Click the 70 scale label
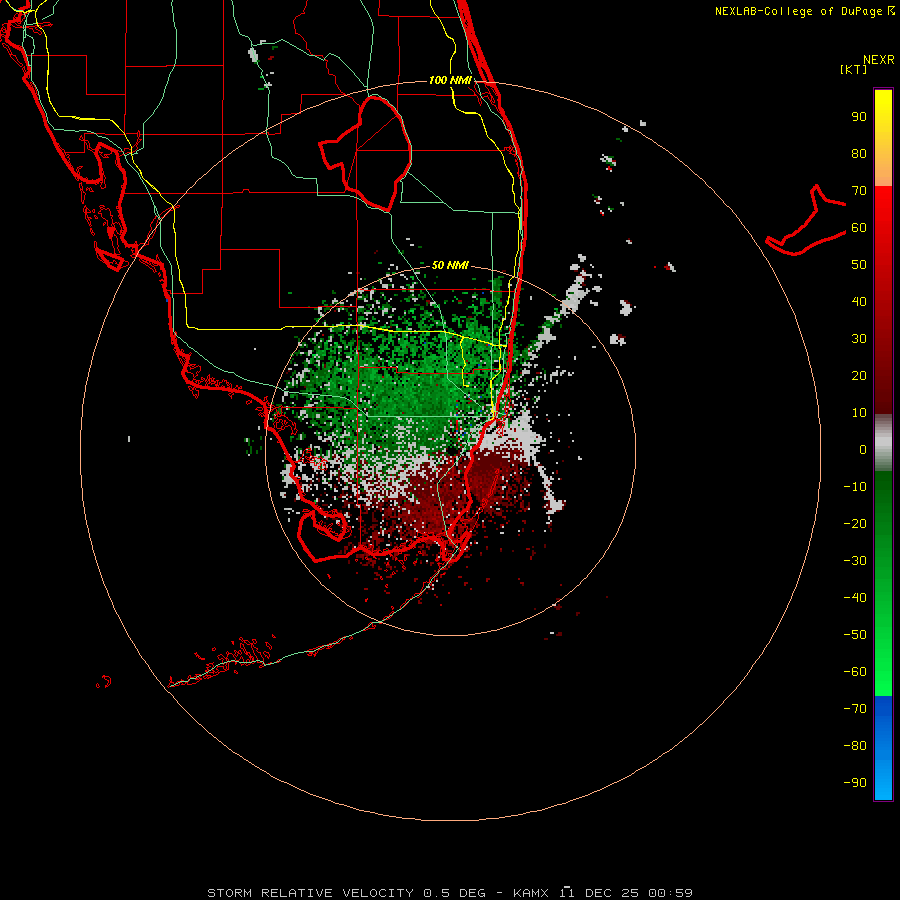 tap(859, 191)
